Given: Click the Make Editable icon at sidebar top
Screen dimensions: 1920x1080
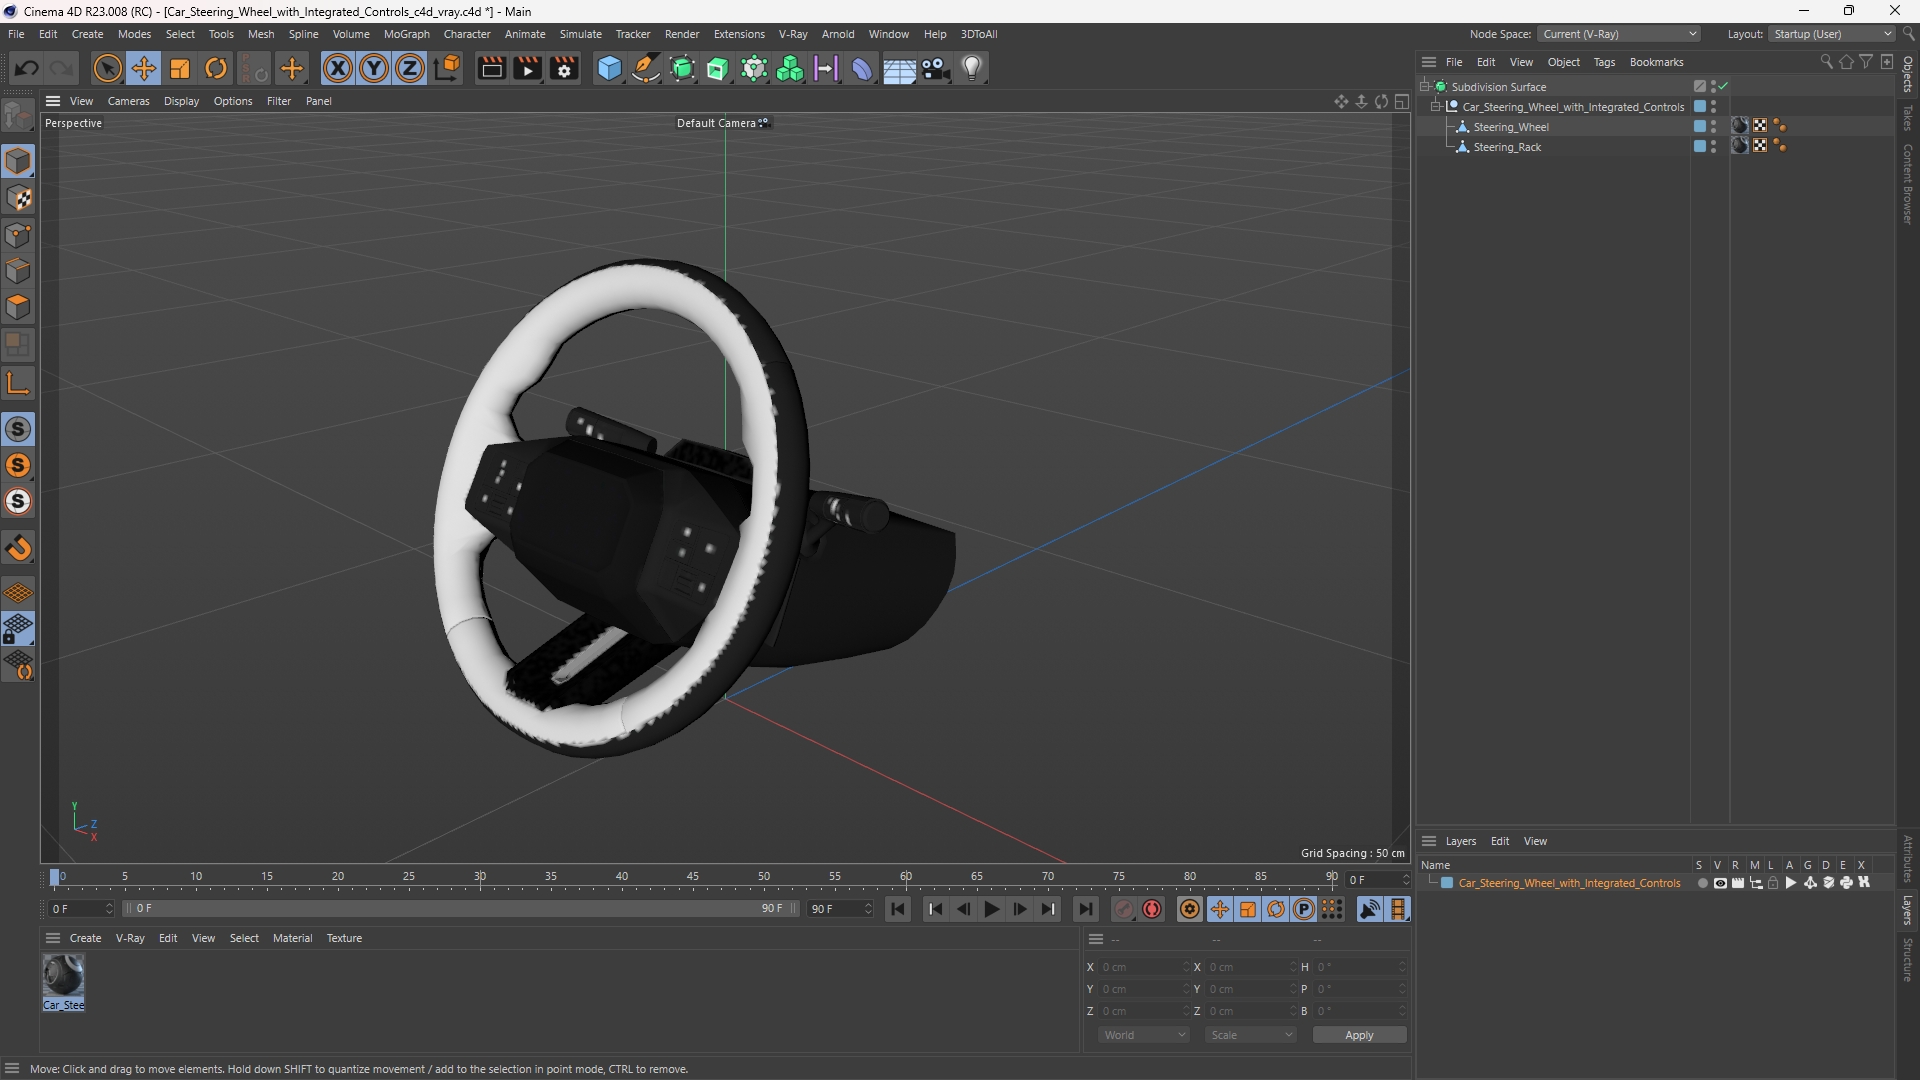Looking at the screenshot, I should [x=18, y=116].
